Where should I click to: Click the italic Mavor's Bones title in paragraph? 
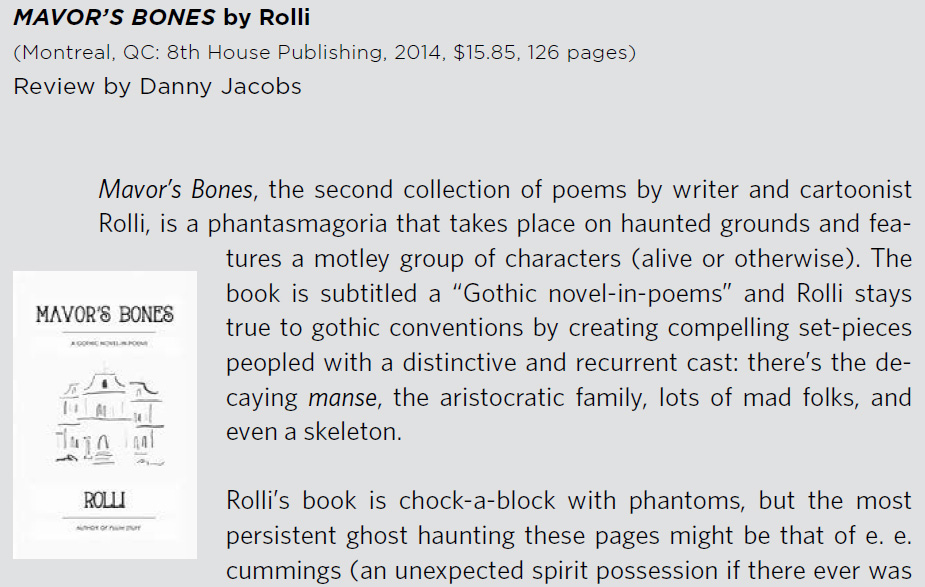click(176, 190)
